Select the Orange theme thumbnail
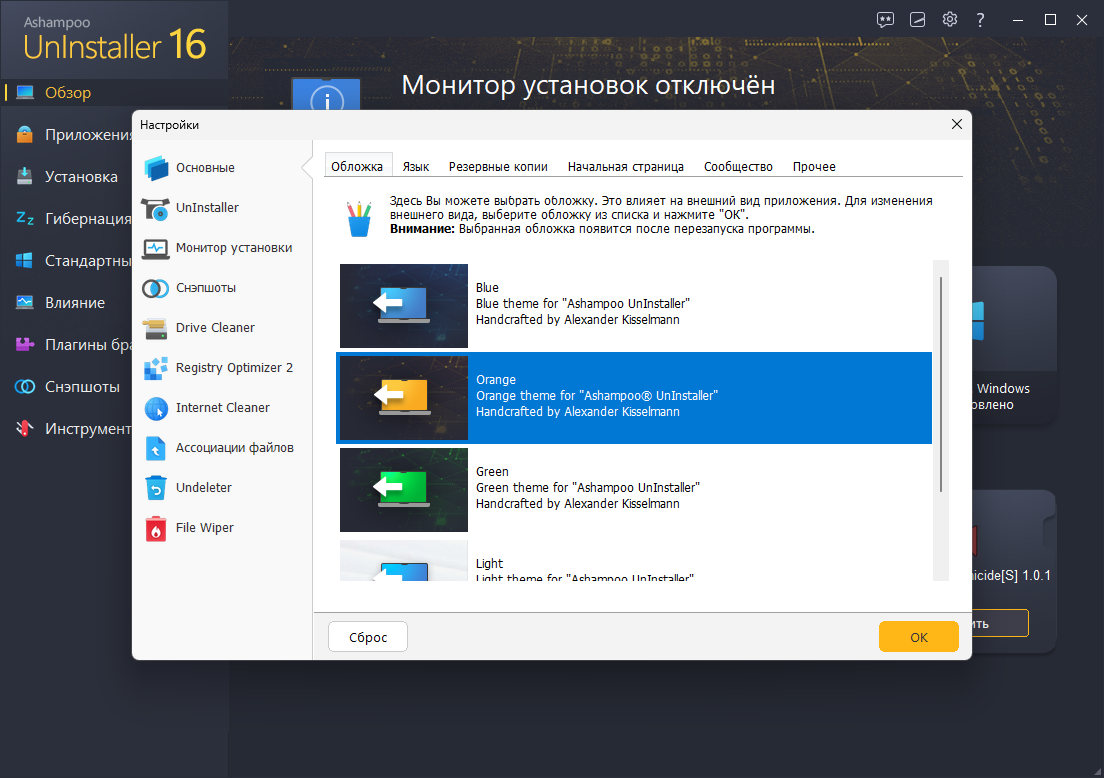Viewport: 1104px width, 778px height. pyautogui.click(x=404, y=398)
